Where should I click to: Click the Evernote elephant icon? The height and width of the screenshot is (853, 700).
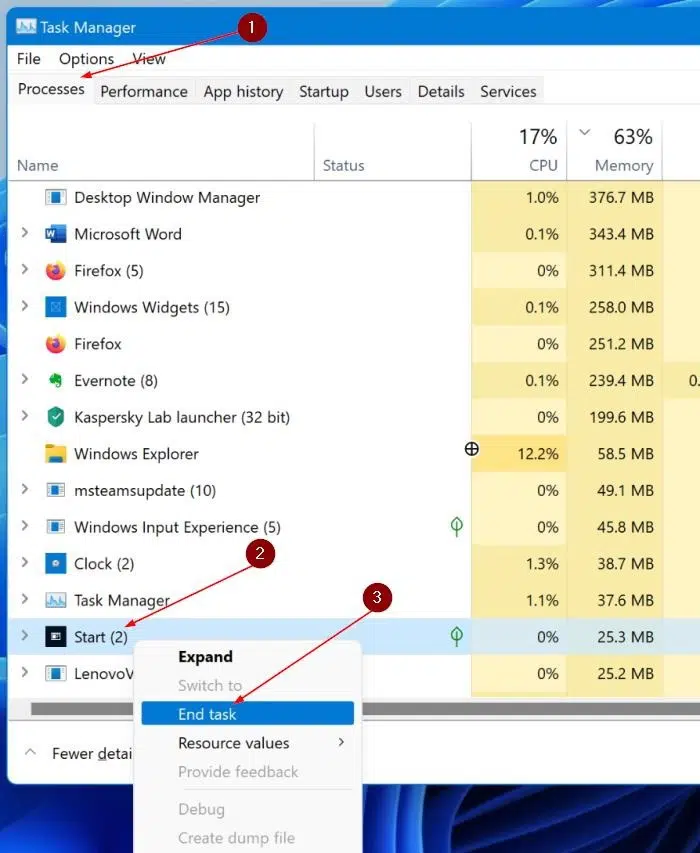[x=55, y=380]
